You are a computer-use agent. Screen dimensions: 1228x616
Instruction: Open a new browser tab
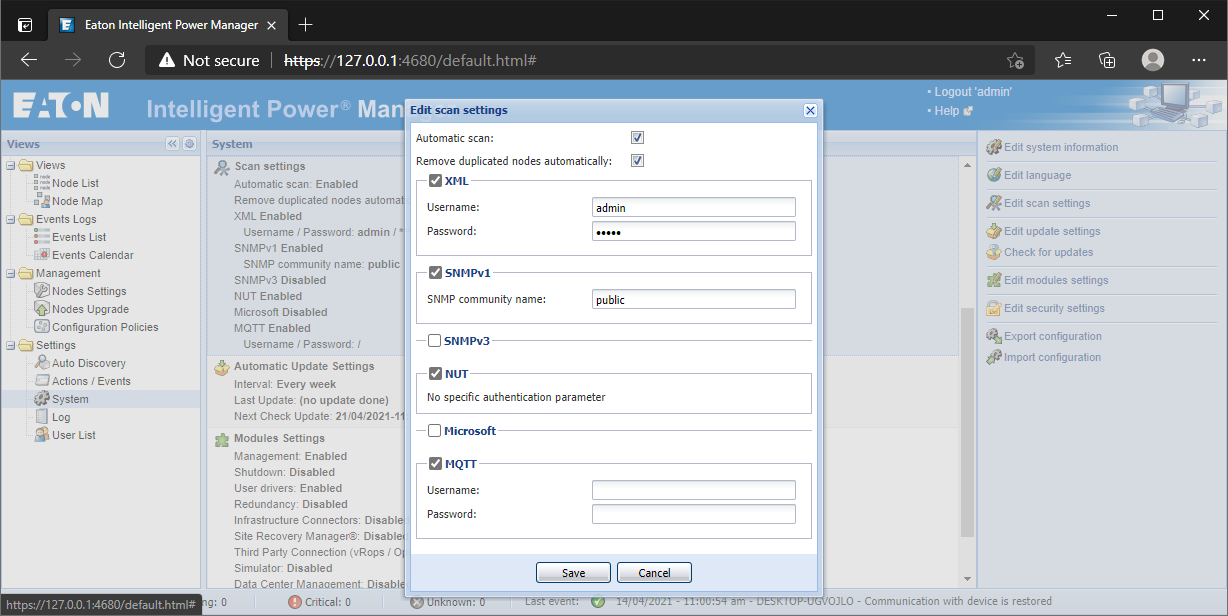coord(306,24)
